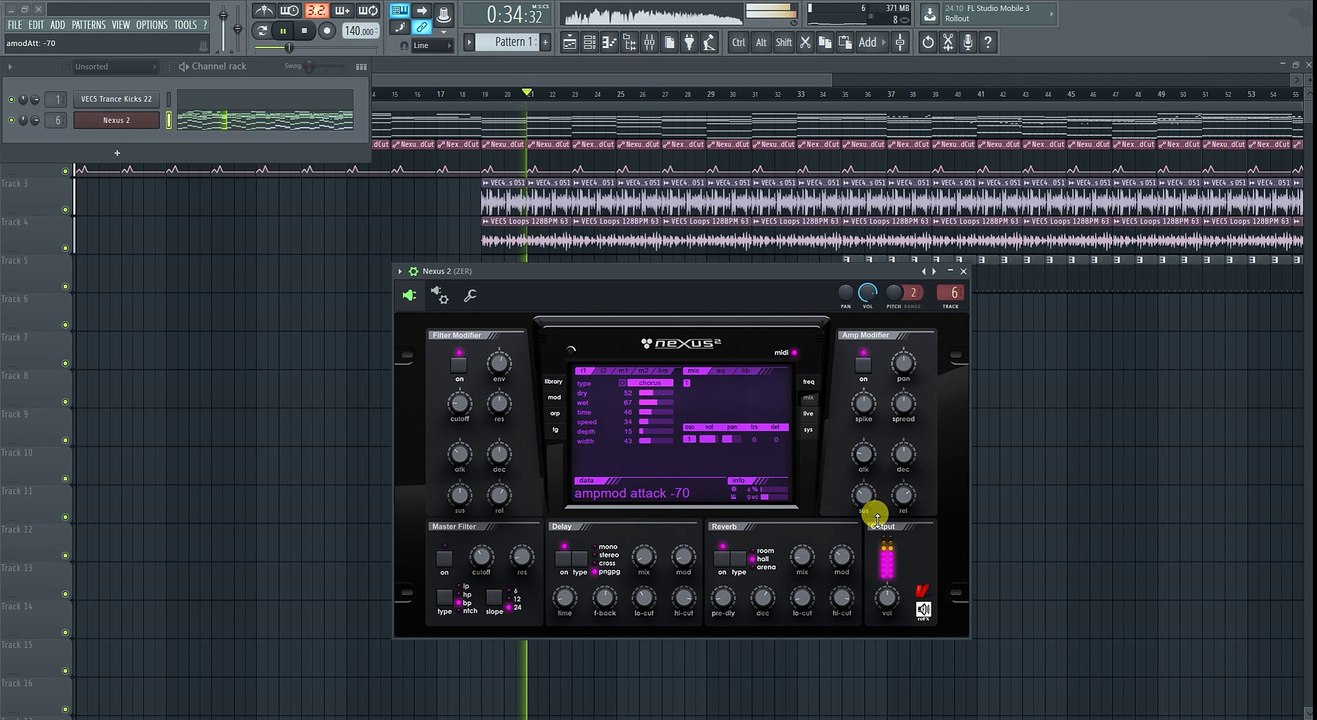1317x720 pixels.
Task: Pause playback with the pause button
Action: pos(283,31)
